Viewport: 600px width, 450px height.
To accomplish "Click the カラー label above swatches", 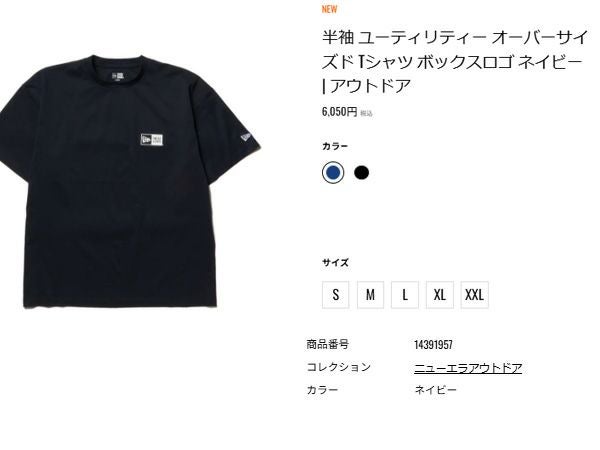I will point(335,146).
